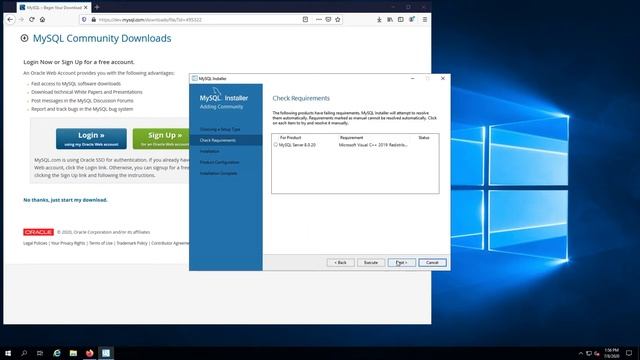Click the Next button in MySQL Installer
Screen dimensions: 640x360
pos(402,262)
